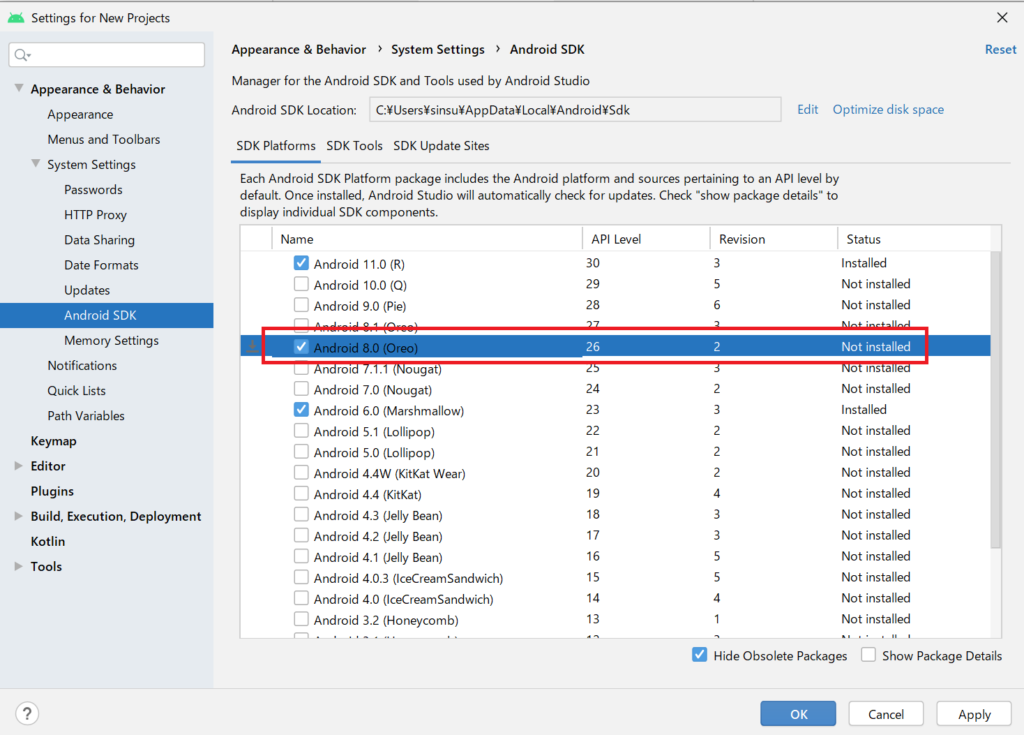Open Data Sharing settings

coord(99,240)
